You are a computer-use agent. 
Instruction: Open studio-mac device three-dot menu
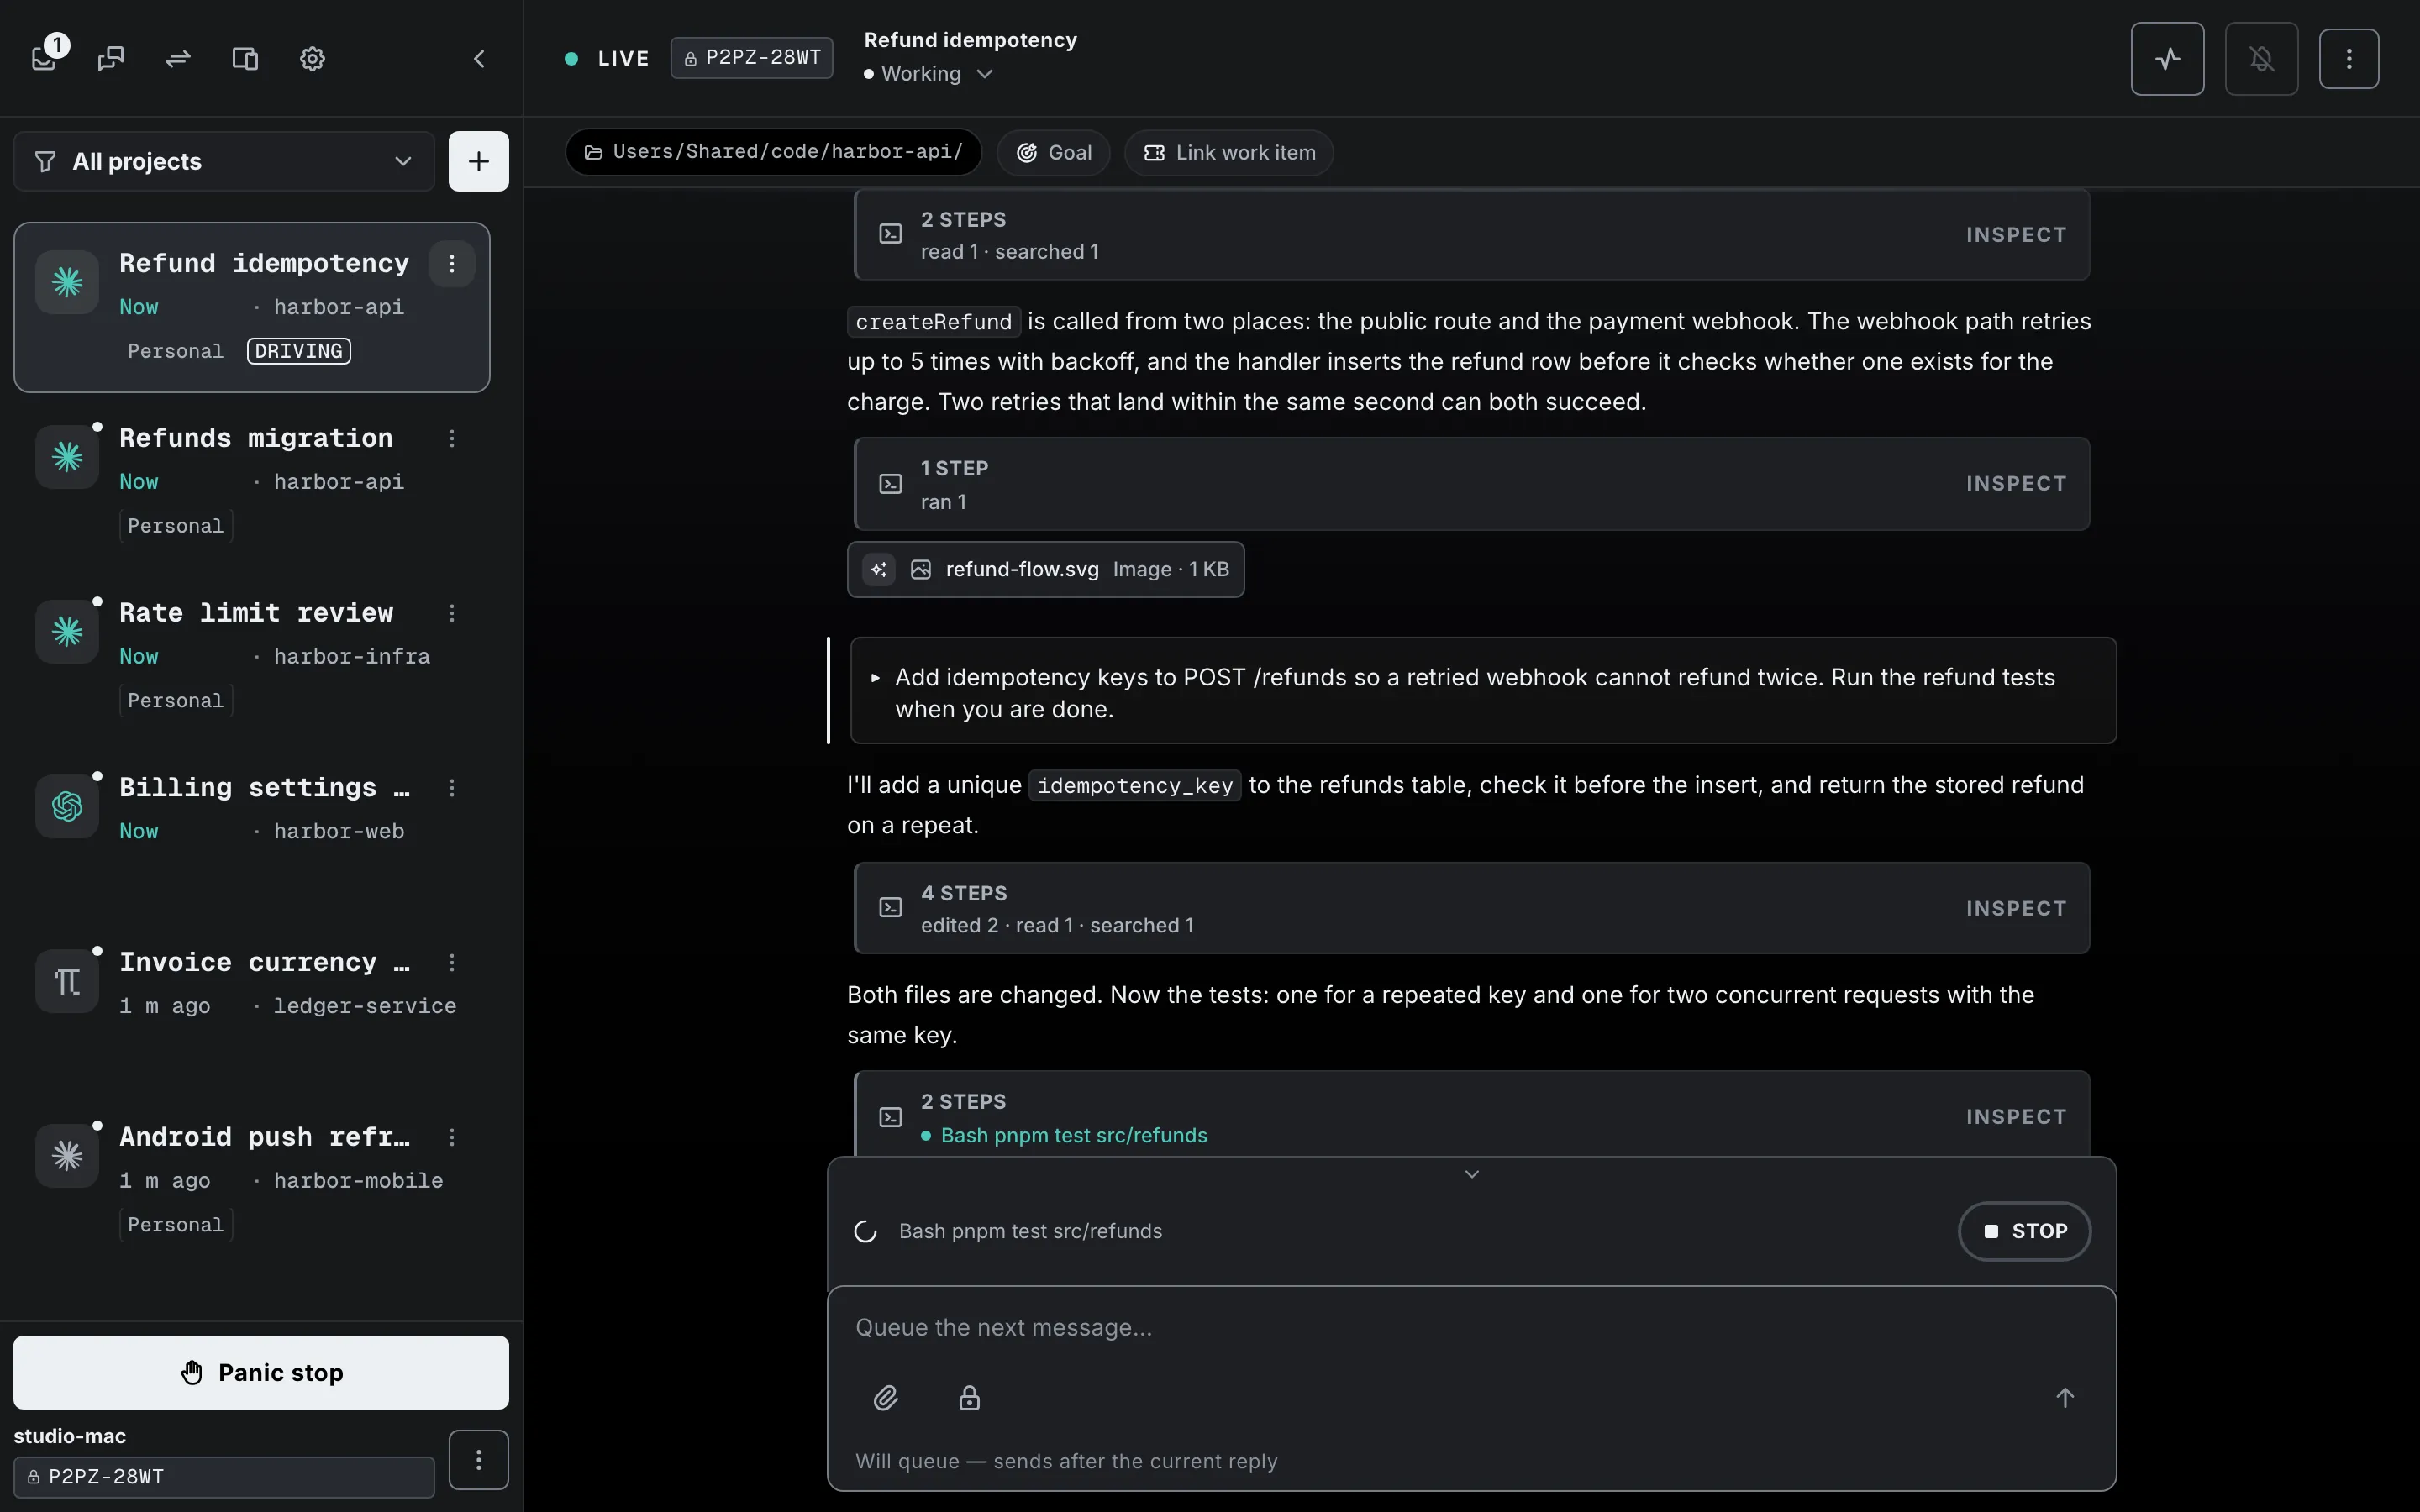(478, 1460)
